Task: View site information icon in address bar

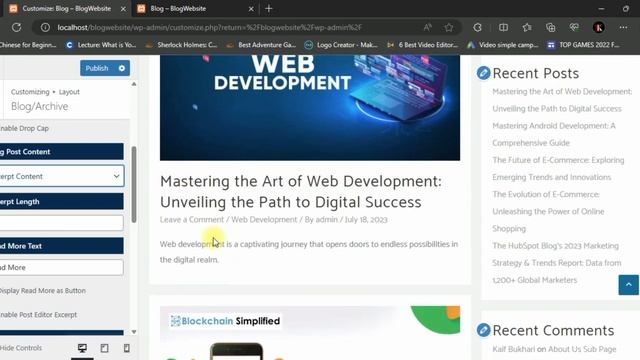Action: [x=45, y=27]
